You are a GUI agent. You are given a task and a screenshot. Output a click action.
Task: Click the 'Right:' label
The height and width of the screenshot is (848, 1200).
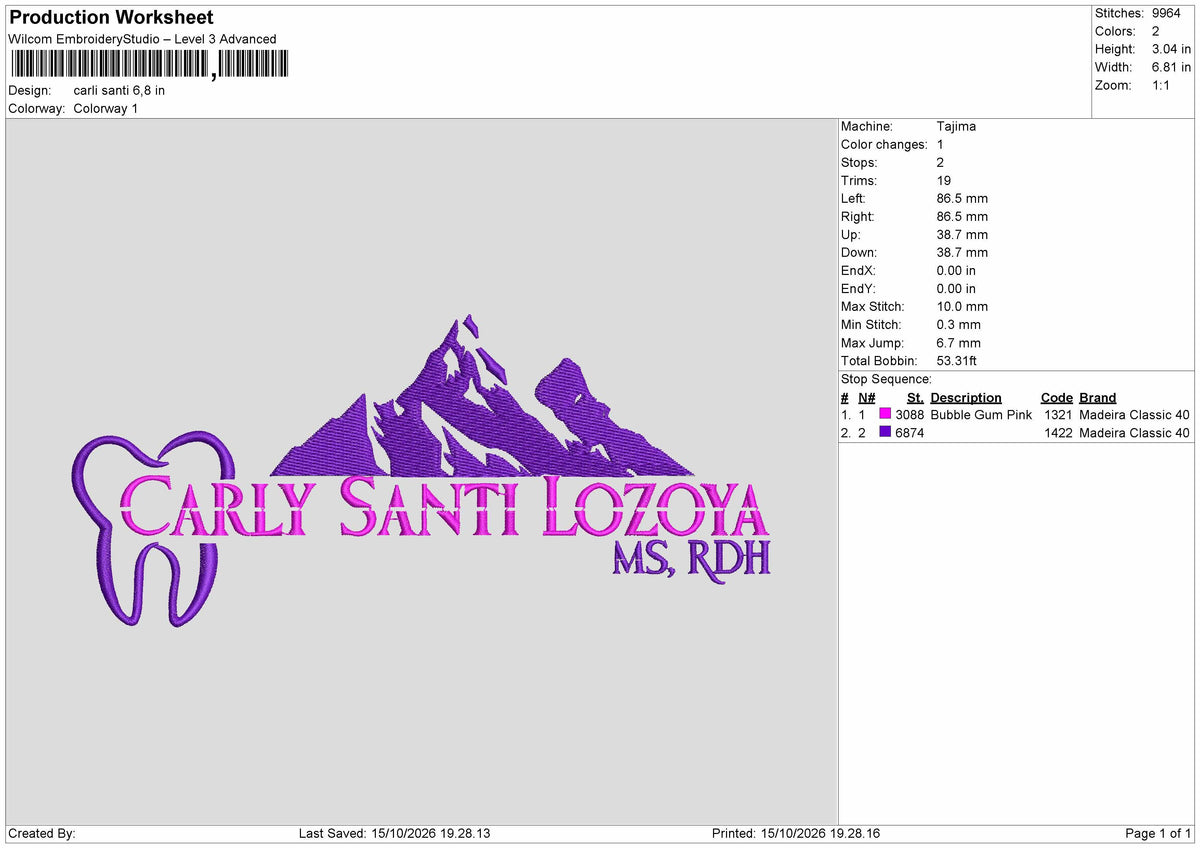[x=857, y=216]
